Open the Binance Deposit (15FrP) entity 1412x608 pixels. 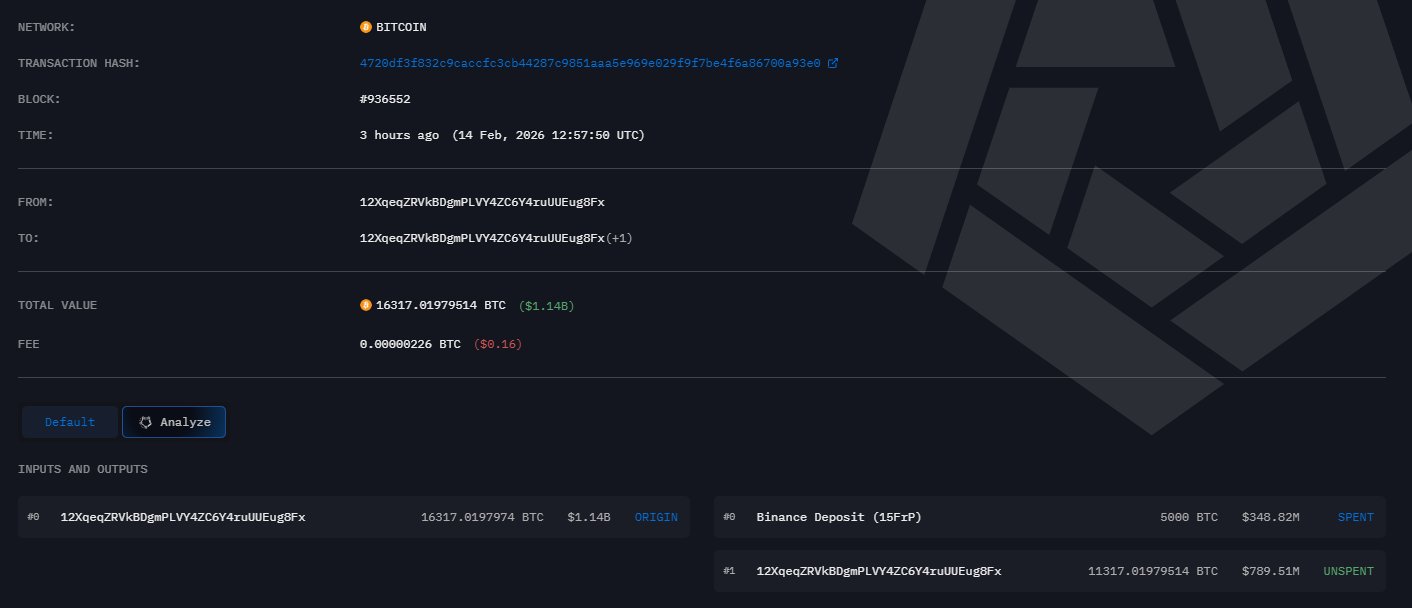click(838, 517)
